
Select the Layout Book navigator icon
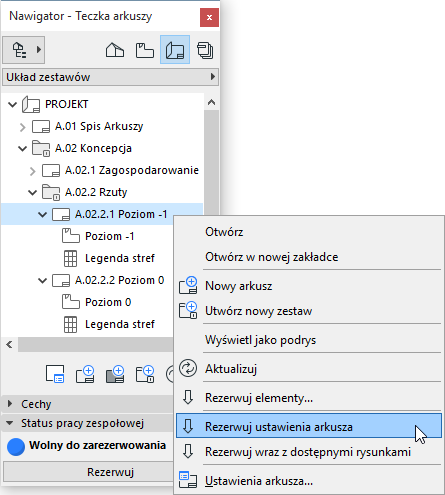tap(175, 50)
